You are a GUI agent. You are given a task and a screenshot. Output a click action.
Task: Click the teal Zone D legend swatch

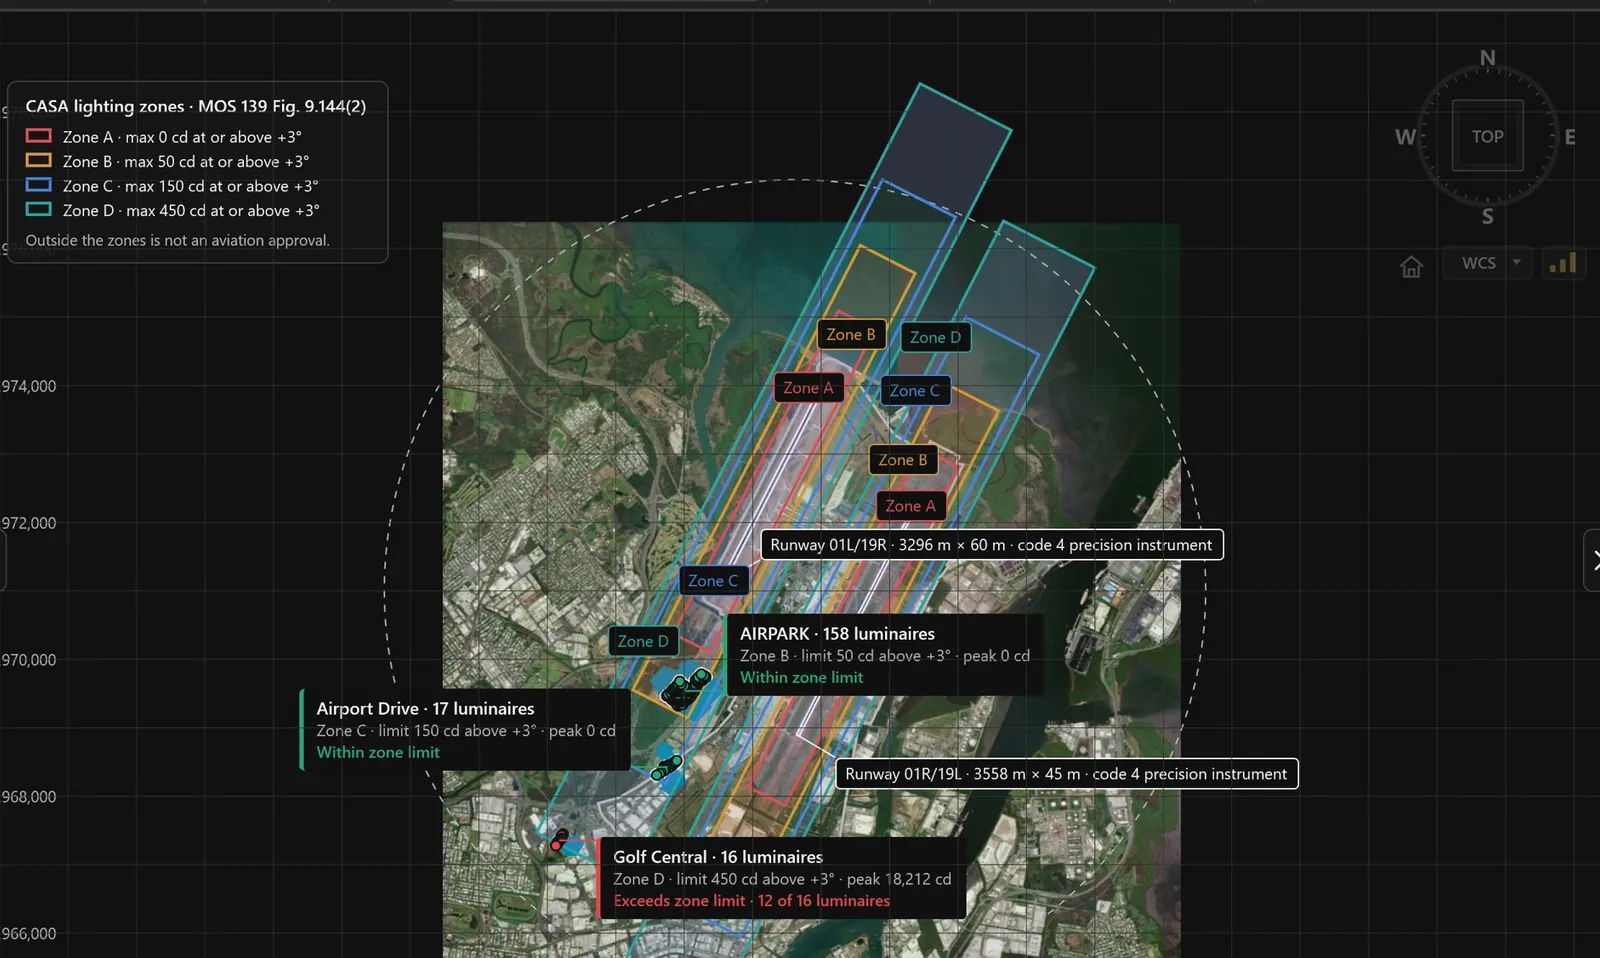(x=38, y=210)
